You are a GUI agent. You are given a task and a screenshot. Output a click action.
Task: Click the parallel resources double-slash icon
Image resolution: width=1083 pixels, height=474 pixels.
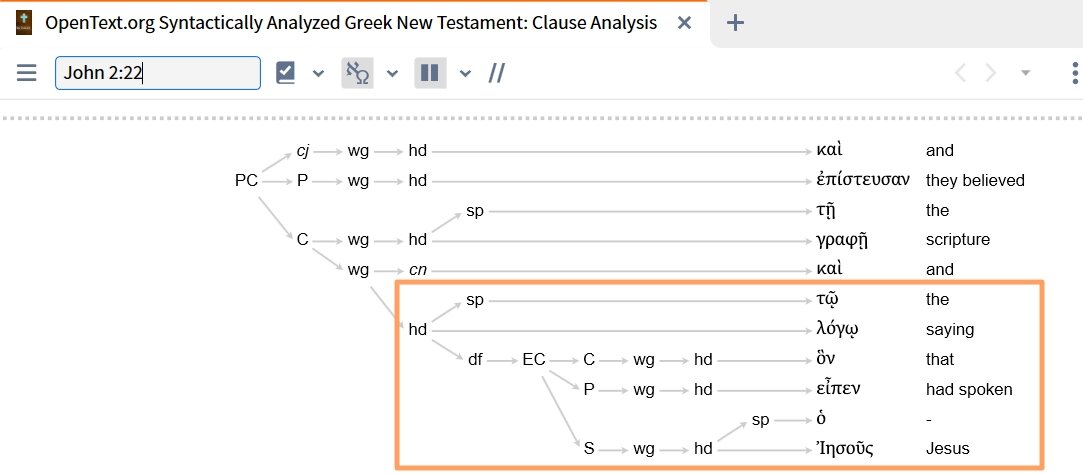coord(496,73)
